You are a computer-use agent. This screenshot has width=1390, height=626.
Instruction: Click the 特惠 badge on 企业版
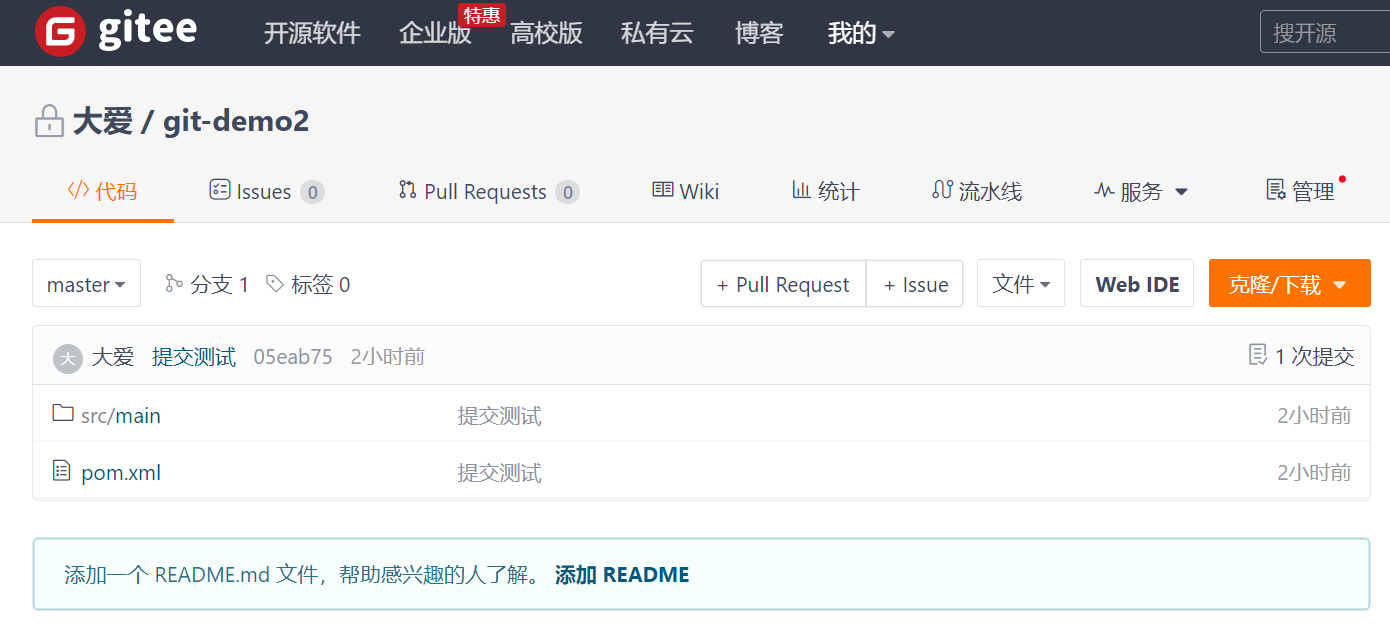click(481, 15)
